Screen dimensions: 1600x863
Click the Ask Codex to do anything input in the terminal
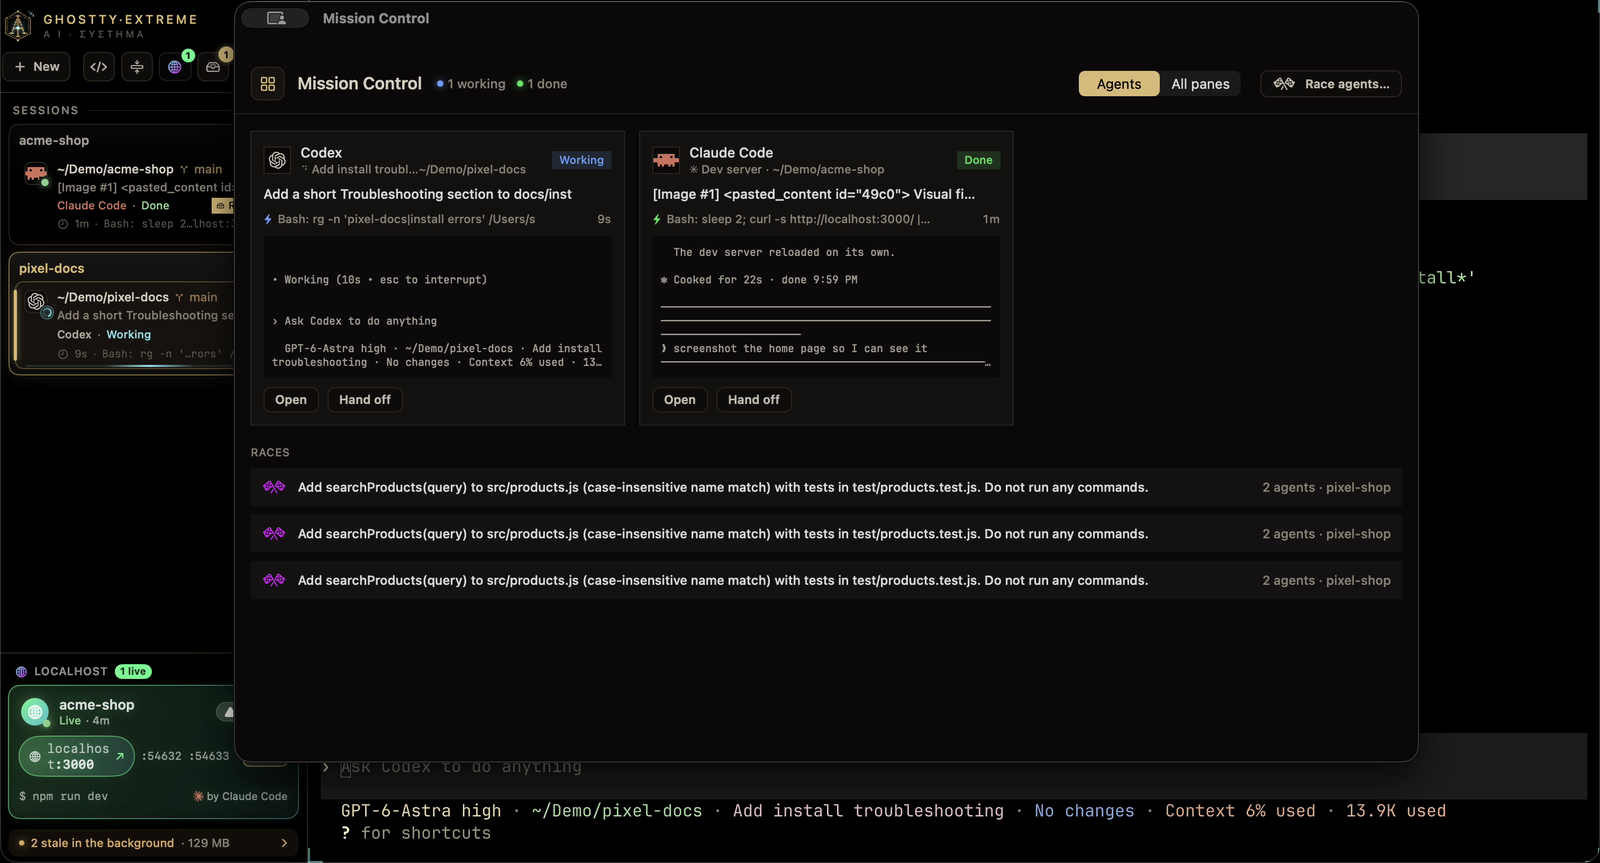(x=461, y=767)
